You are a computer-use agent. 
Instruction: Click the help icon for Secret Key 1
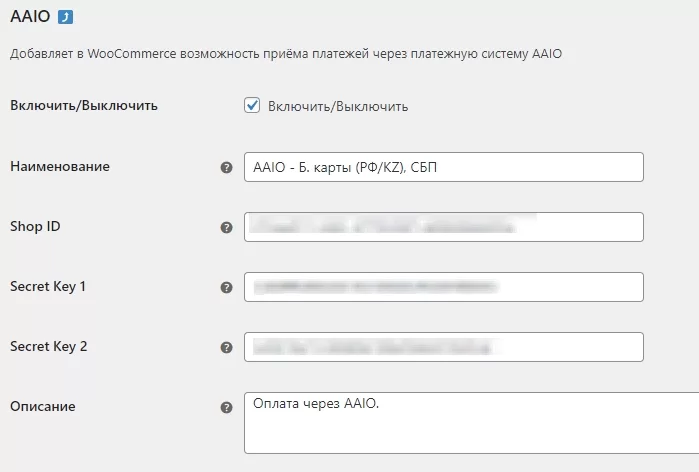pyautogui.click(x=226, y=287)
